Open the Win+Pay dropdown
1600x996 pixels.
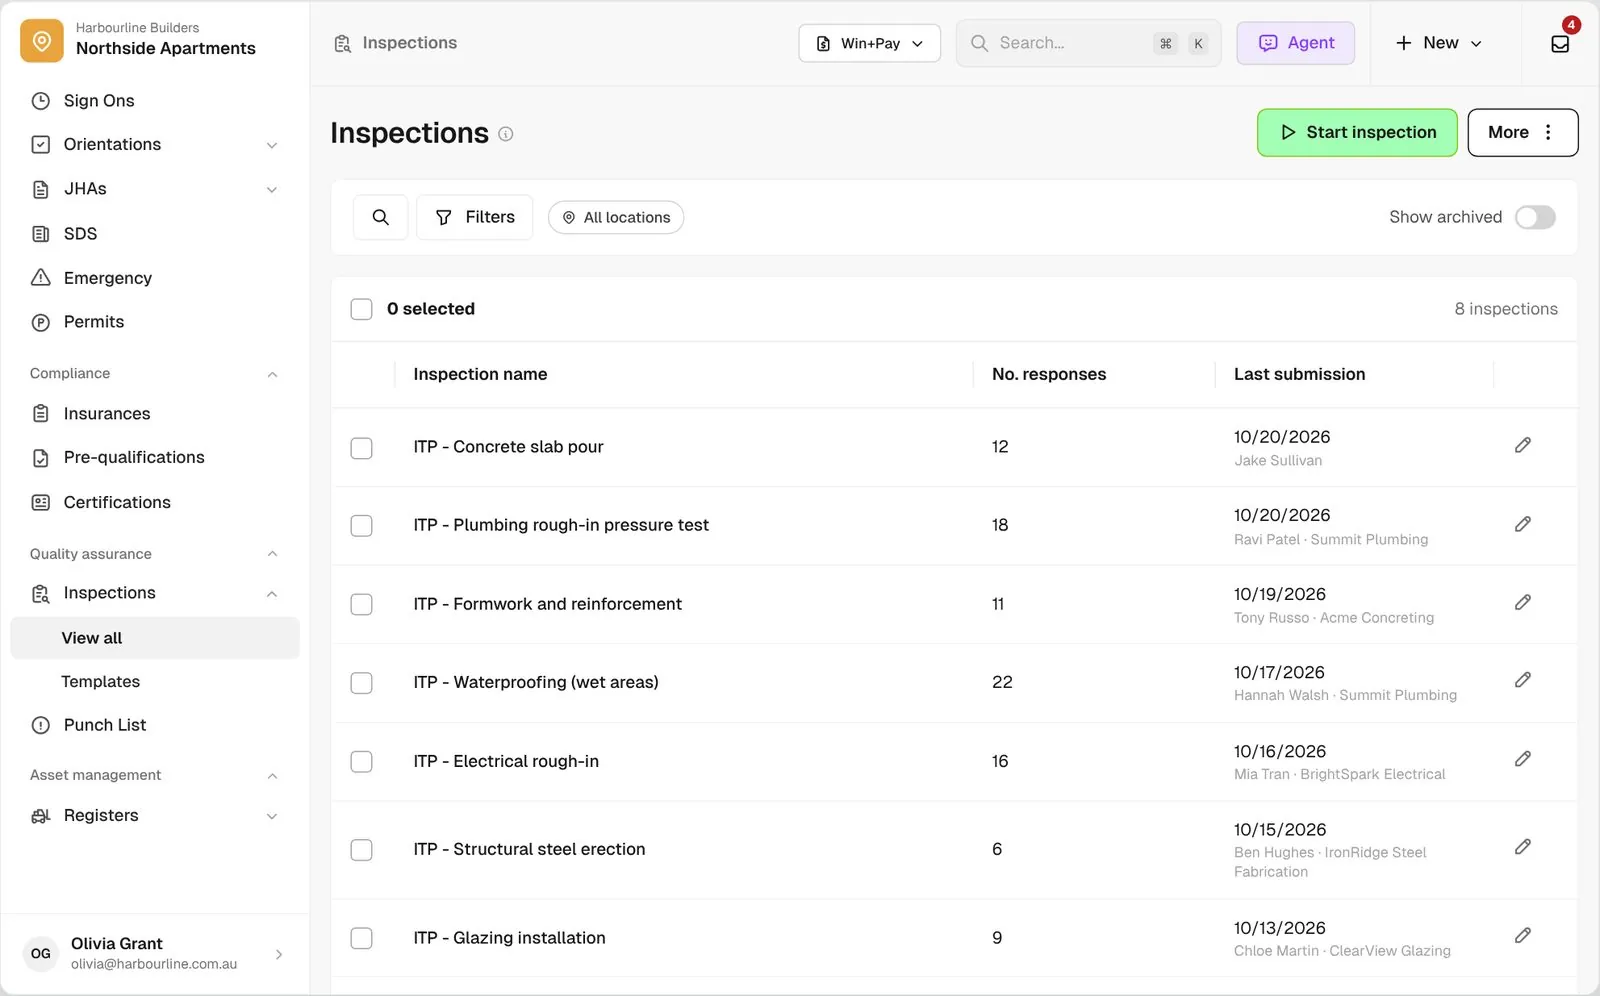click(869, 43)
